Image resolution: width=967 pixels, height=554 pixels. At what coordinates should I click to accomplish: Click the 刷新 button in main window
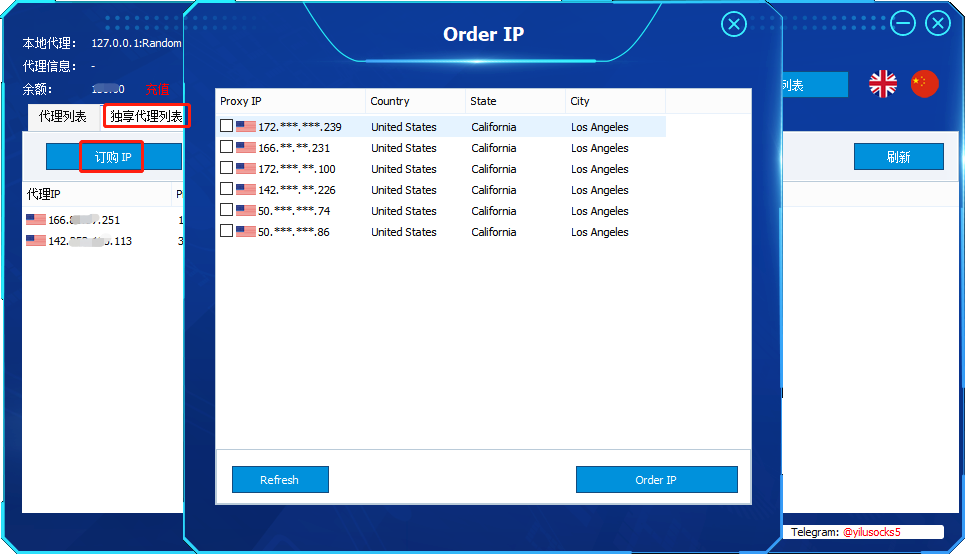(x=898, y=157)
